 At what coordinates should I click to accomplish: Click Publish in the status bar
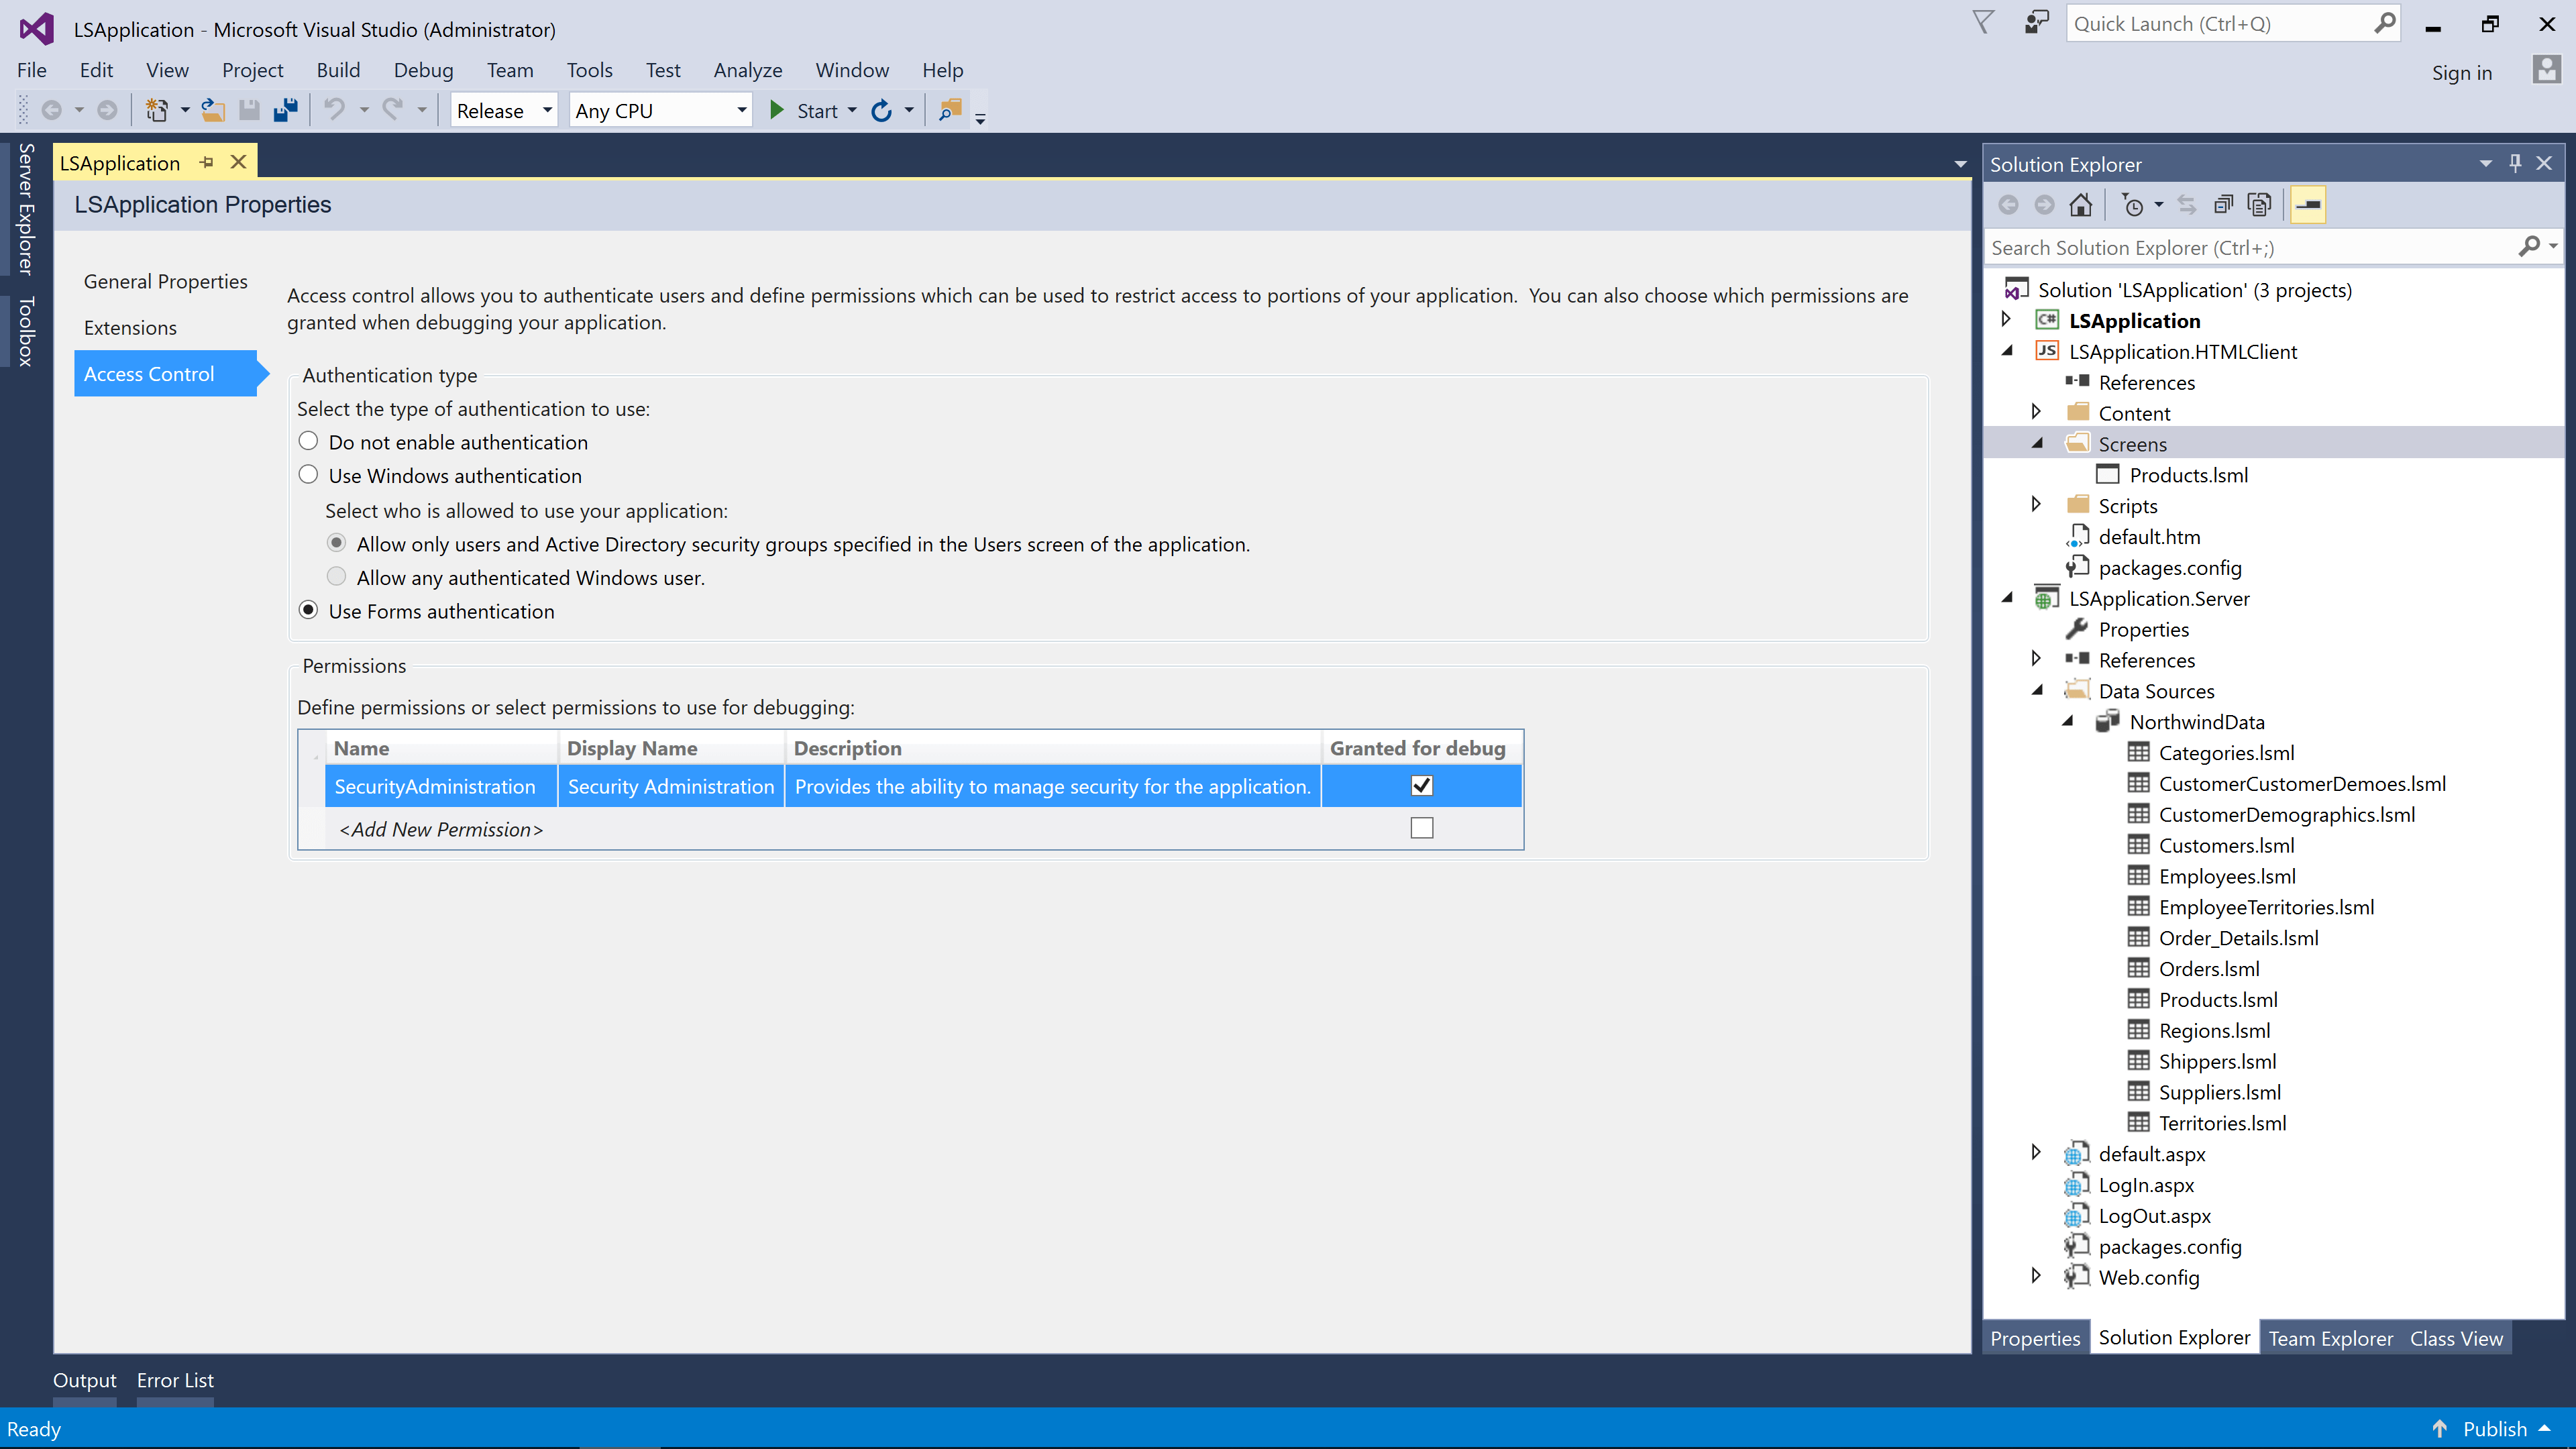coord(2494,1429)
